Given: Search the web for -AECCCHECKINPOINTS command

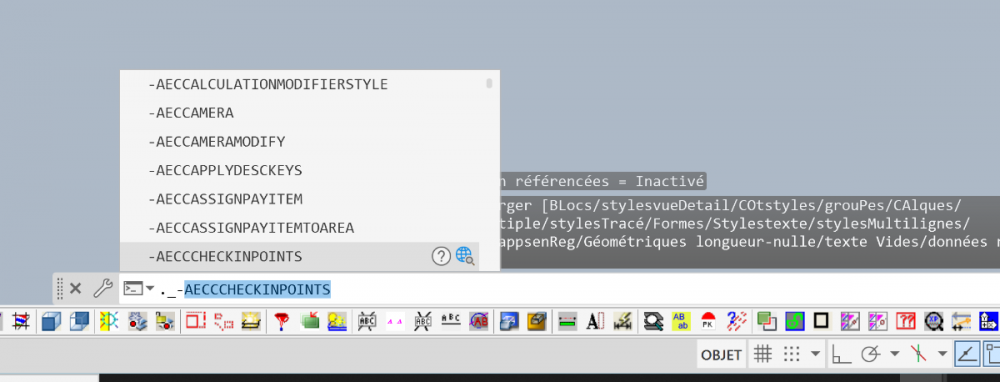Looking at the screenshot, I should coord(465,256).
